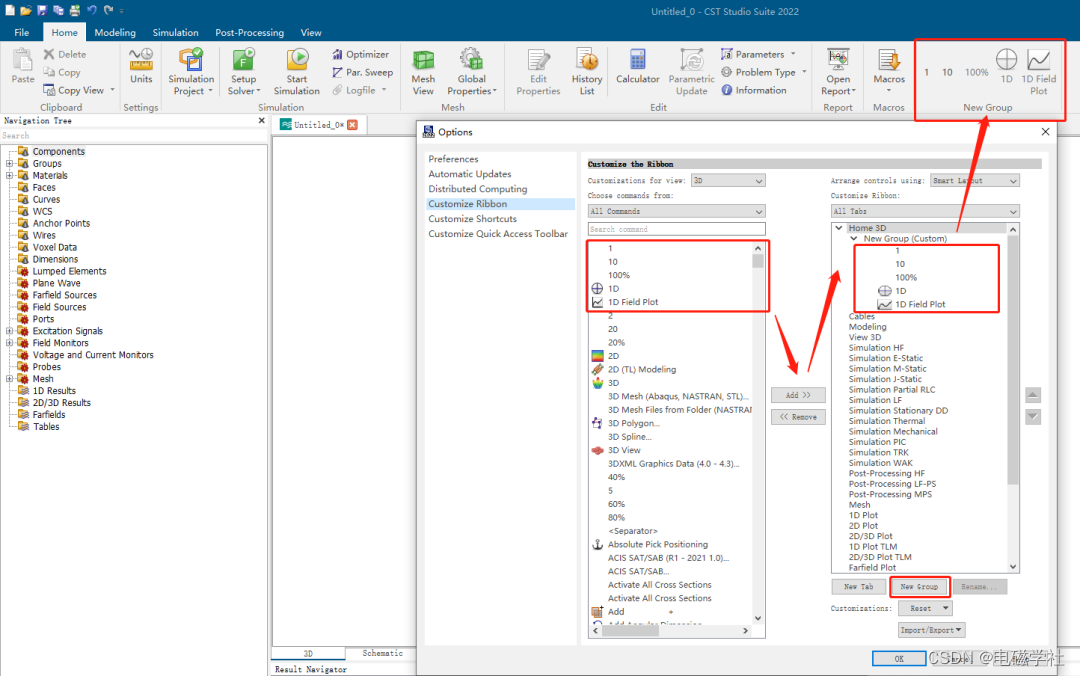
Task: Open the All Tabs dropdown
Action: [925, 212]
